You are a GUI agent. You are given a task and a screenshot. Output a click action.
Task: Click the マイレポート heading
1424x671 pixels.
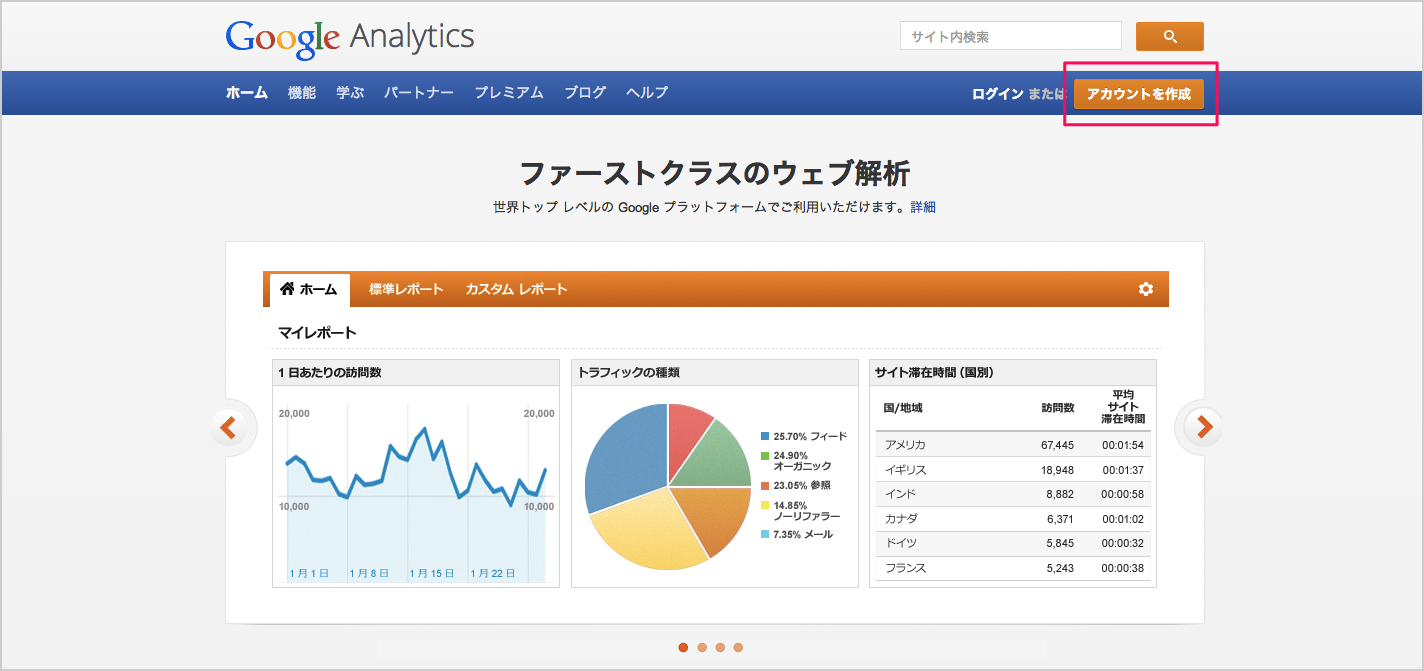coord(317,332)
